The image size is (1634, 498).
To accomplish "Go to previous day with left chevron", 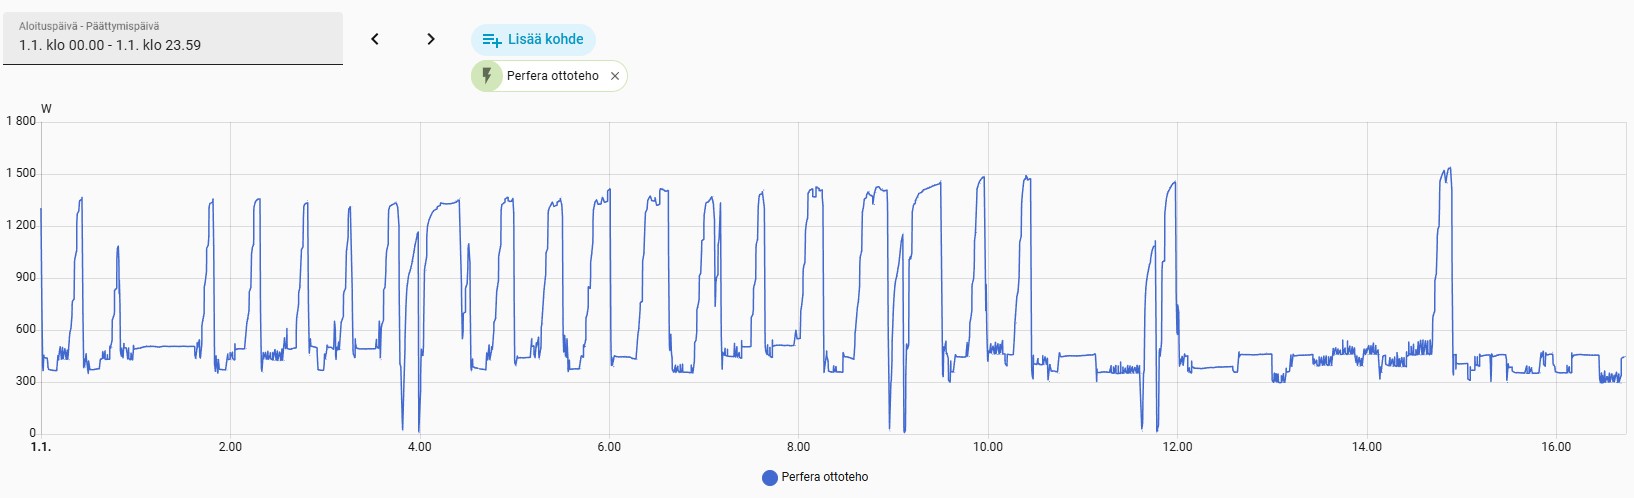I will click(375, 39).
